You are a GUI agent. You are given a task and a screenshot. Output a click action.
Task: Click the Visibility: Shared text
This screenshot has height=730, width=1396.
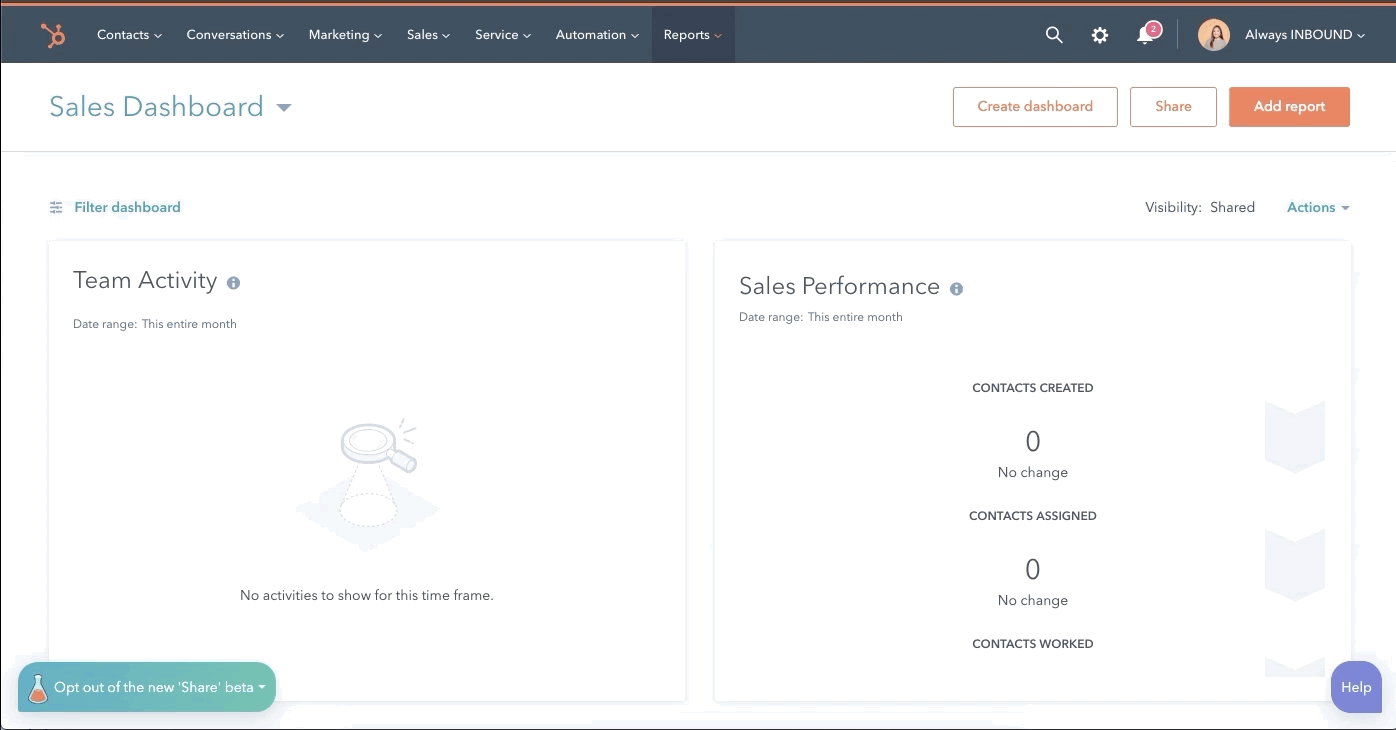[x=1200, y=208]
